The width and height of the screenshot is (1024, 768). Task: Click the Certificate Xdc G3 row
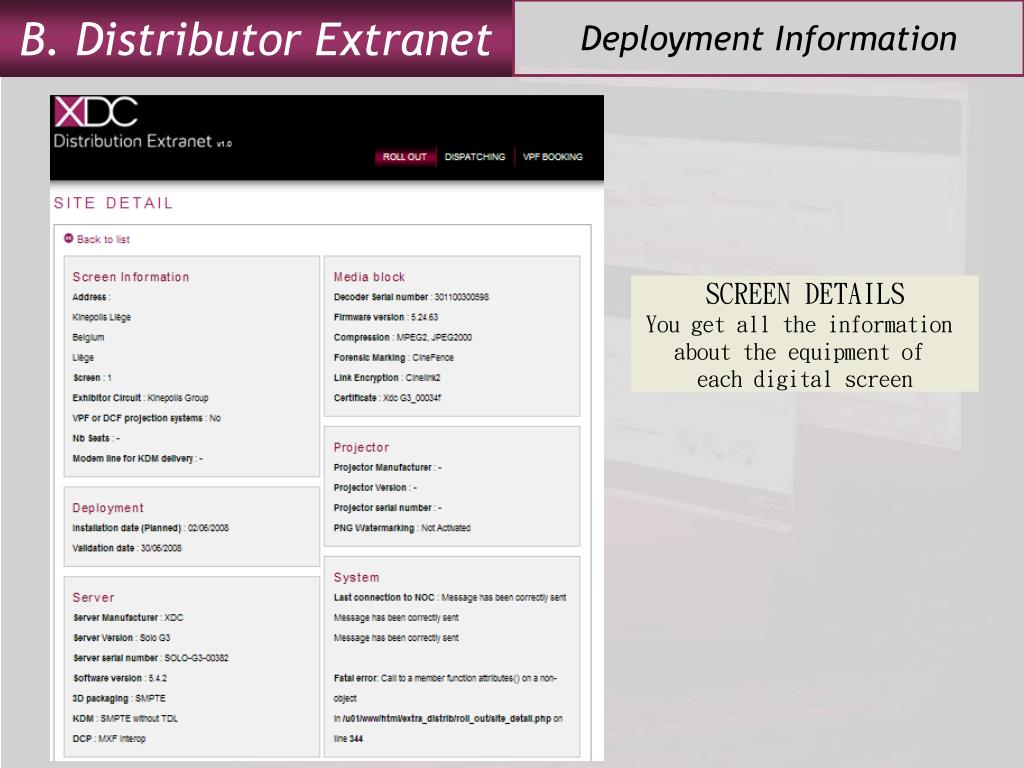tap(387, 398)
